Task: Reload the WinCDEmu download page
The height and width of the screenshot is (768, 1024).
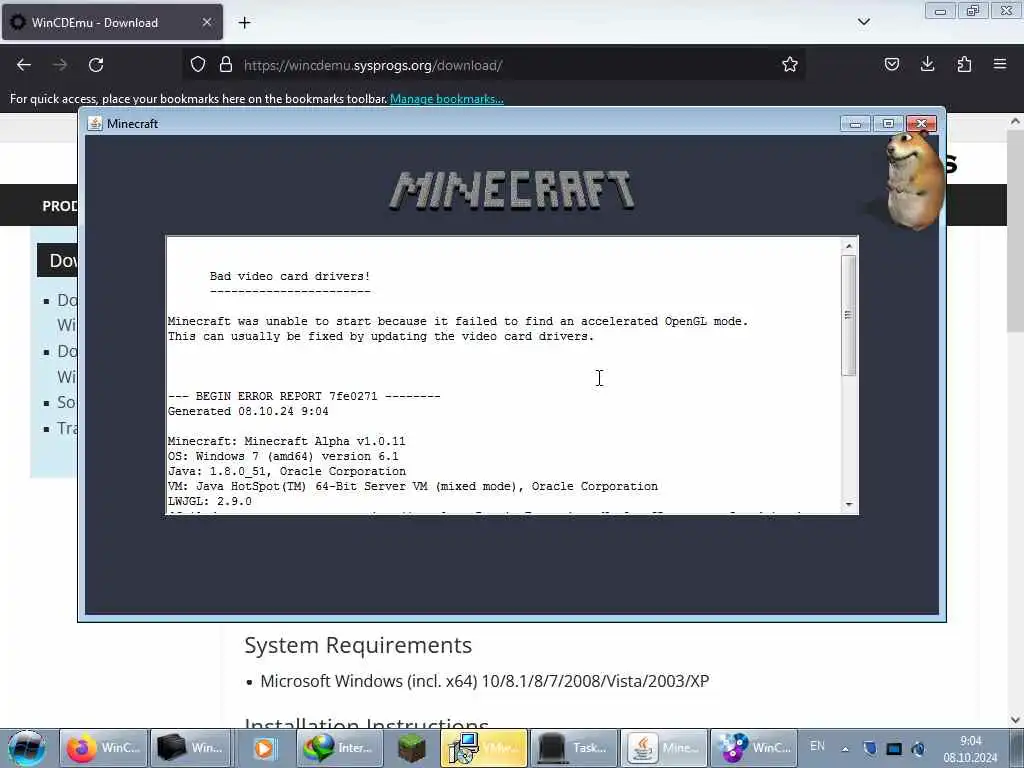Action: coord(96,65)
